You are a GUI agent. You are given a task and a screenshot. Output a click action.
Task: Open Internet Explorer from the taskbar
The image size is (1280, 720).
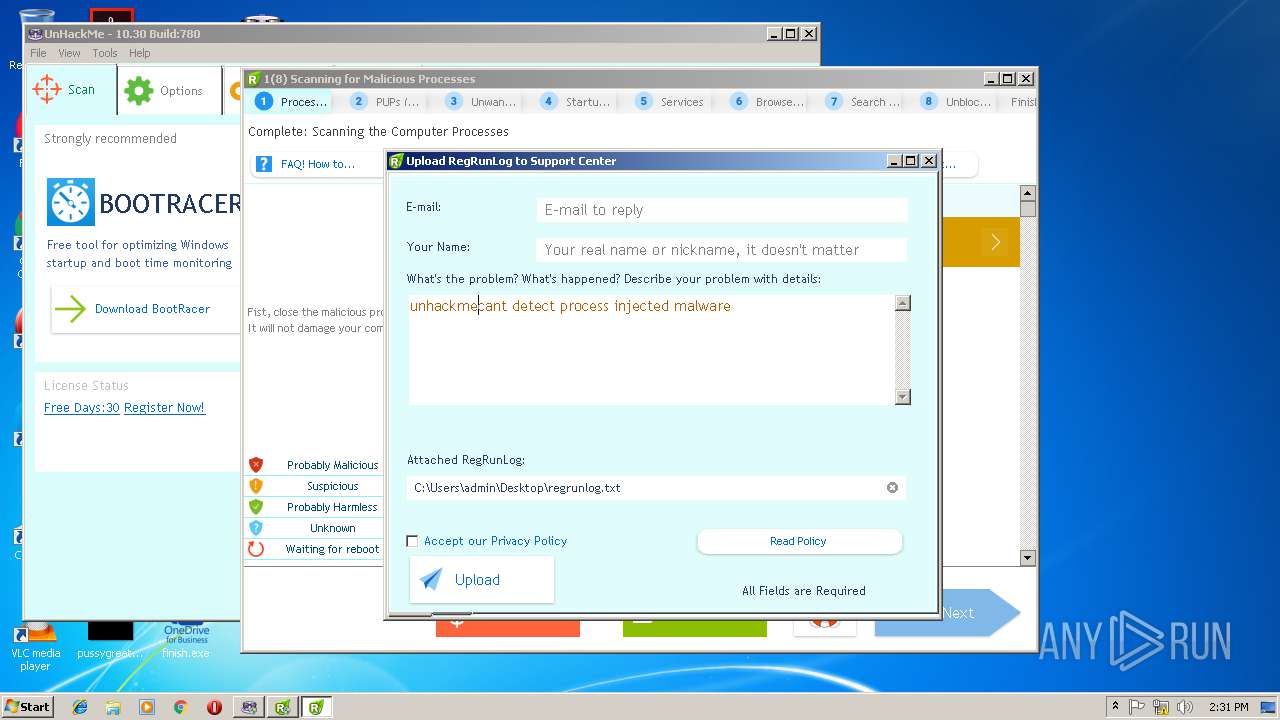[80, 707]
